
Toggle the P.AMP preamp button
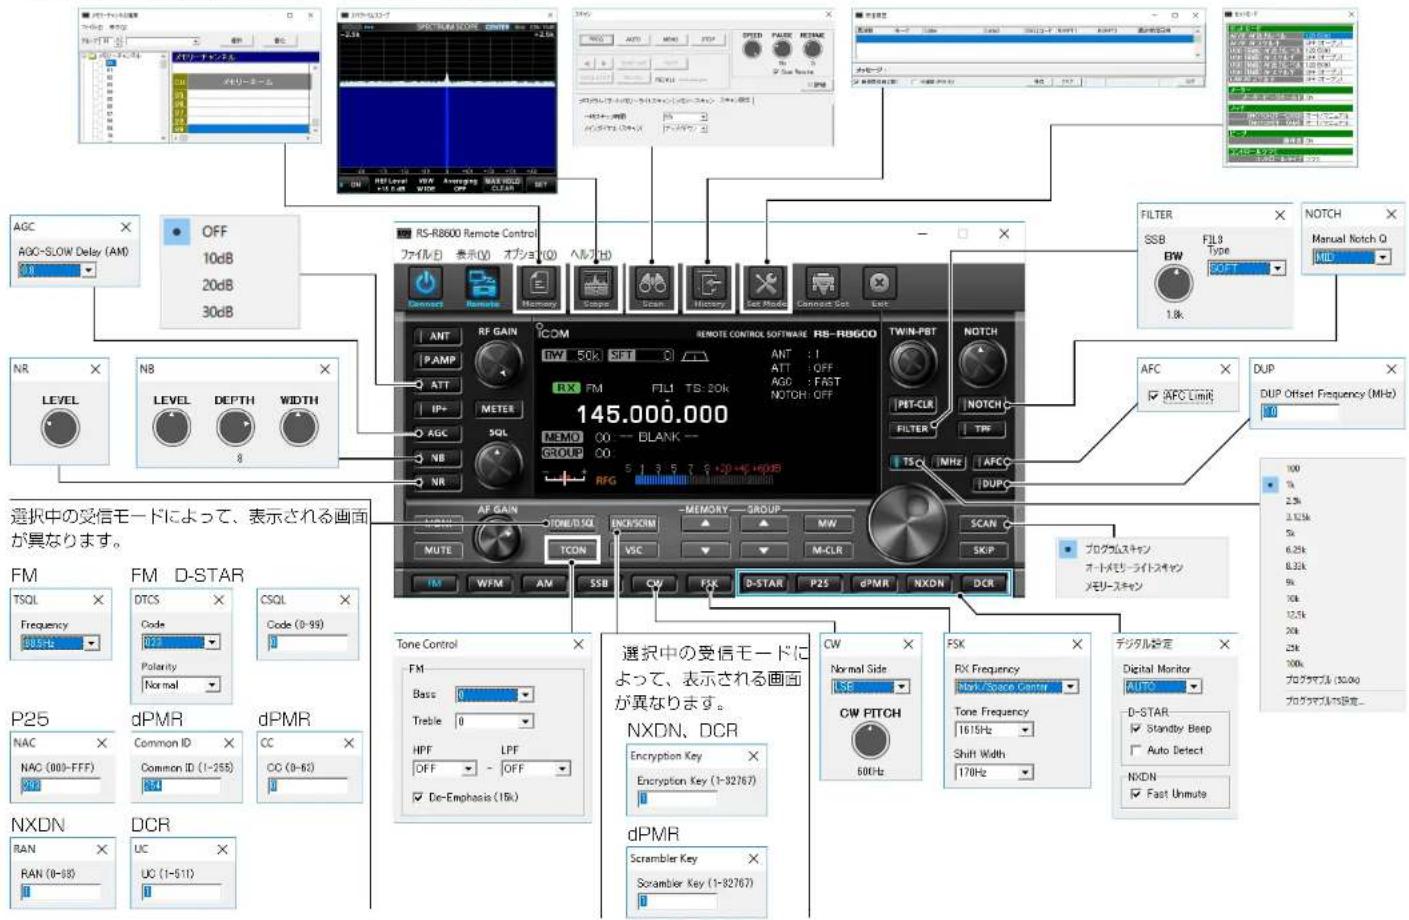click(x=437, y=360)
